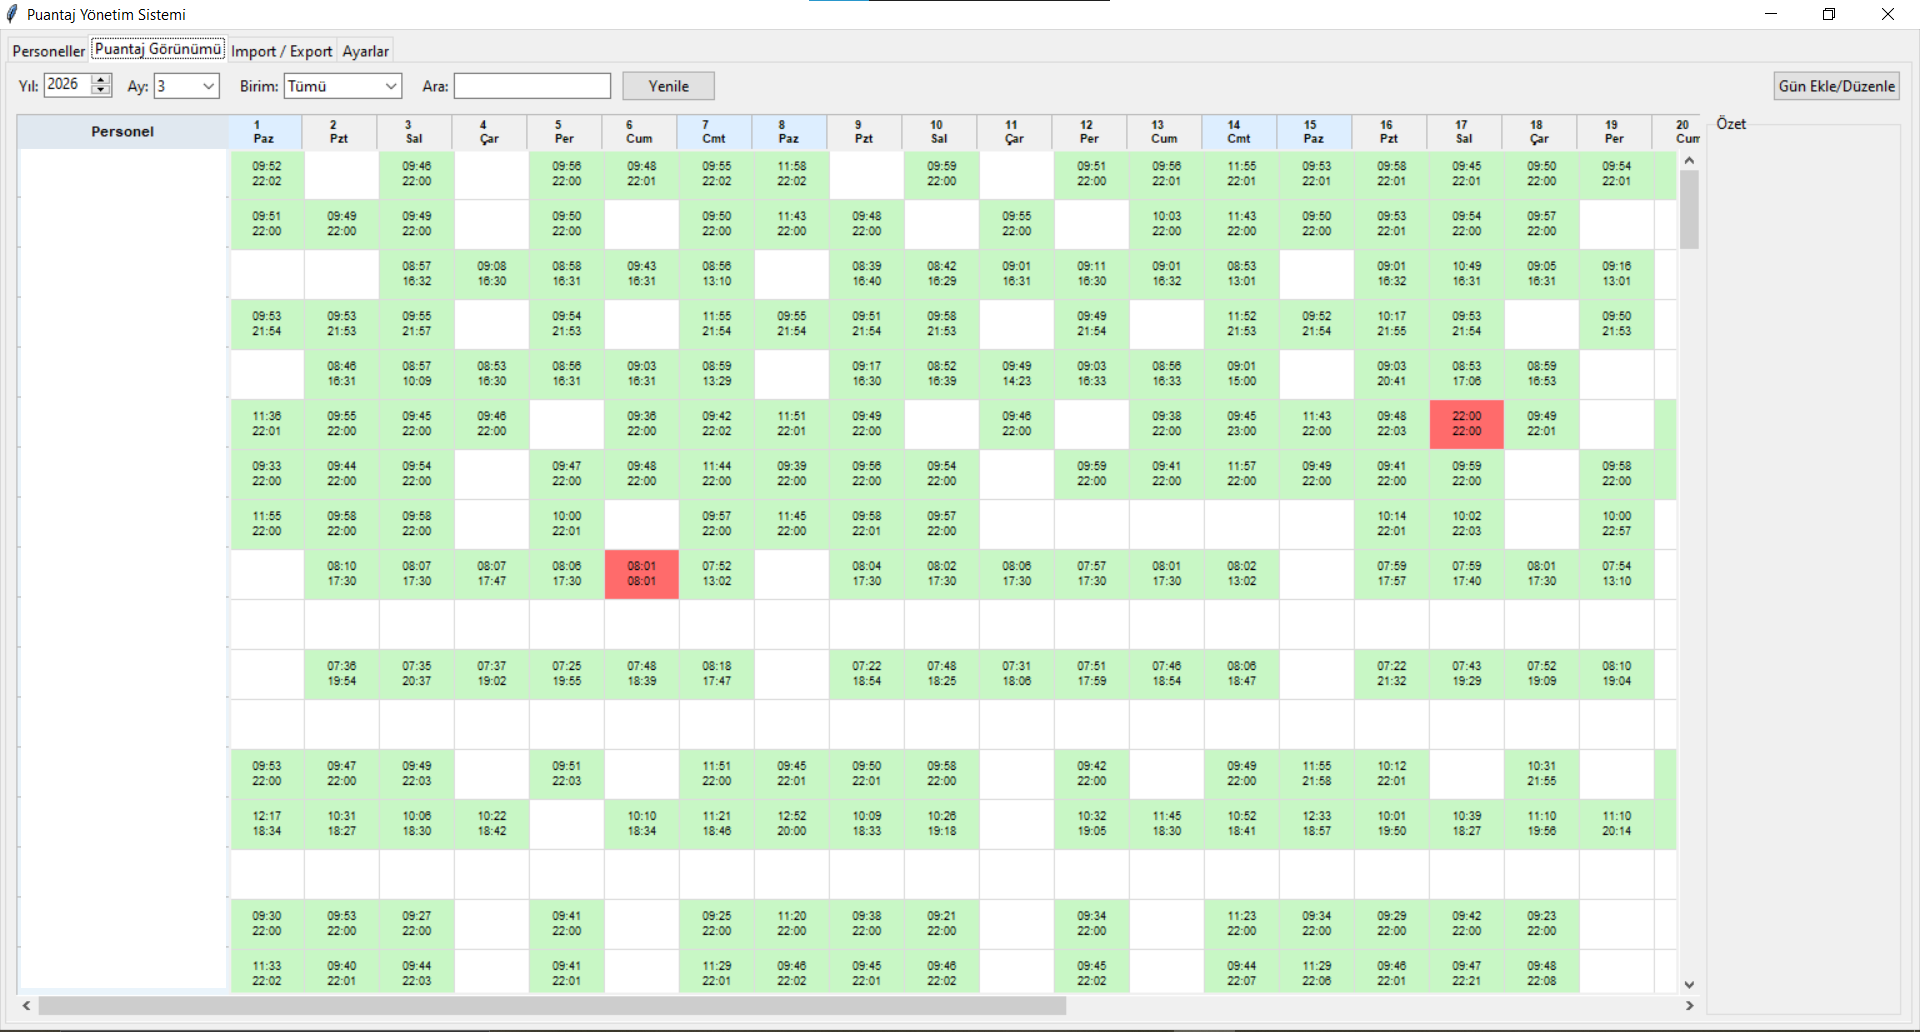
Task: Open the Personeller tab
Action: 48,51
